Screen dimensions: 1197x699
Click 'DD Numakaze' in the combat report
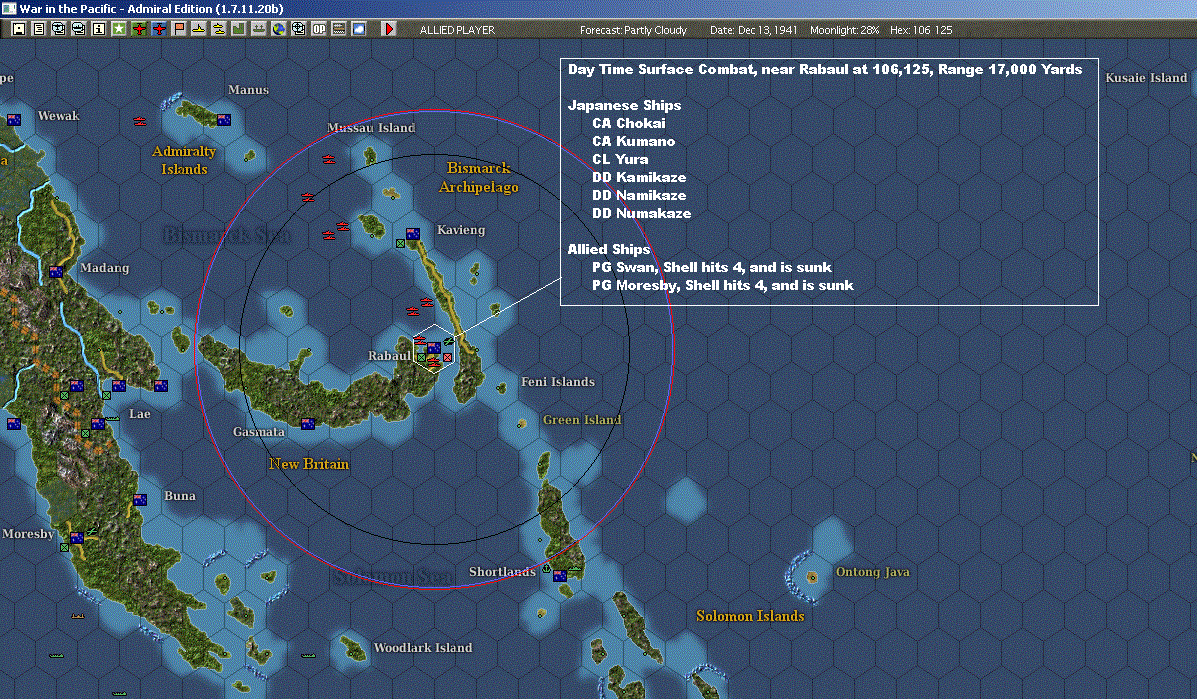(x=641, y=213)
